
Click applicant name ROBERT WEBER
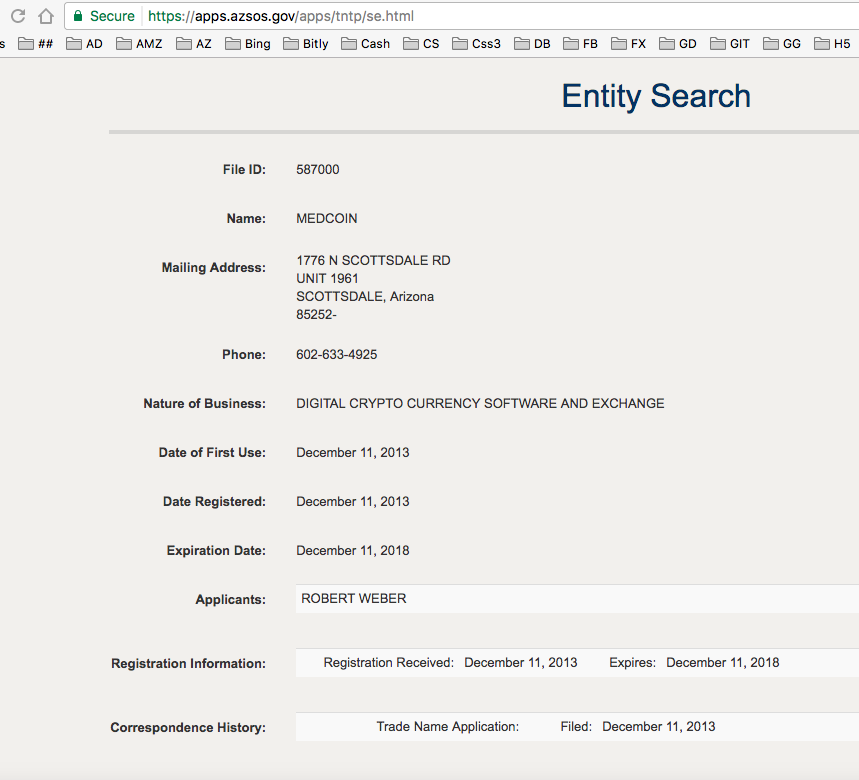(354, 599)
